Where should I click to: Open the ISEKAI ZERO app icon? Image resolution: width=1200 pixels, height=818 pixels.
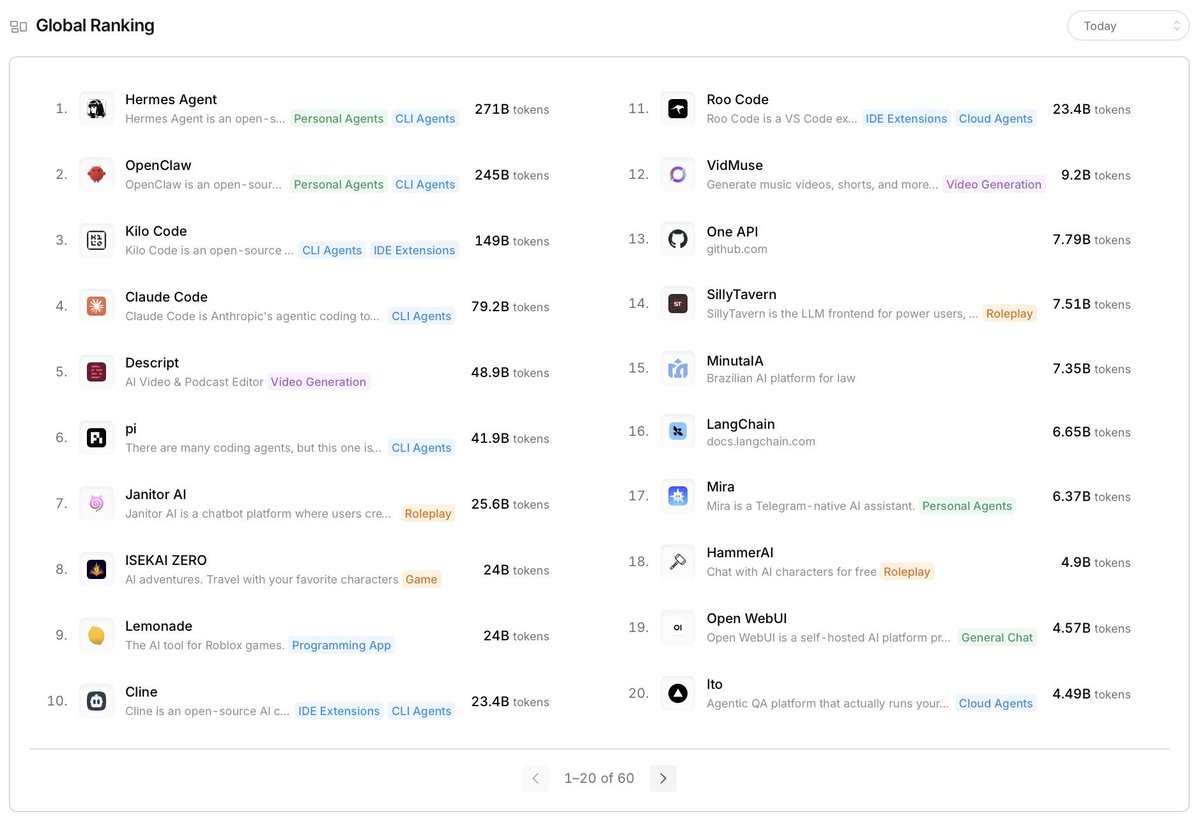coord(97,569)
